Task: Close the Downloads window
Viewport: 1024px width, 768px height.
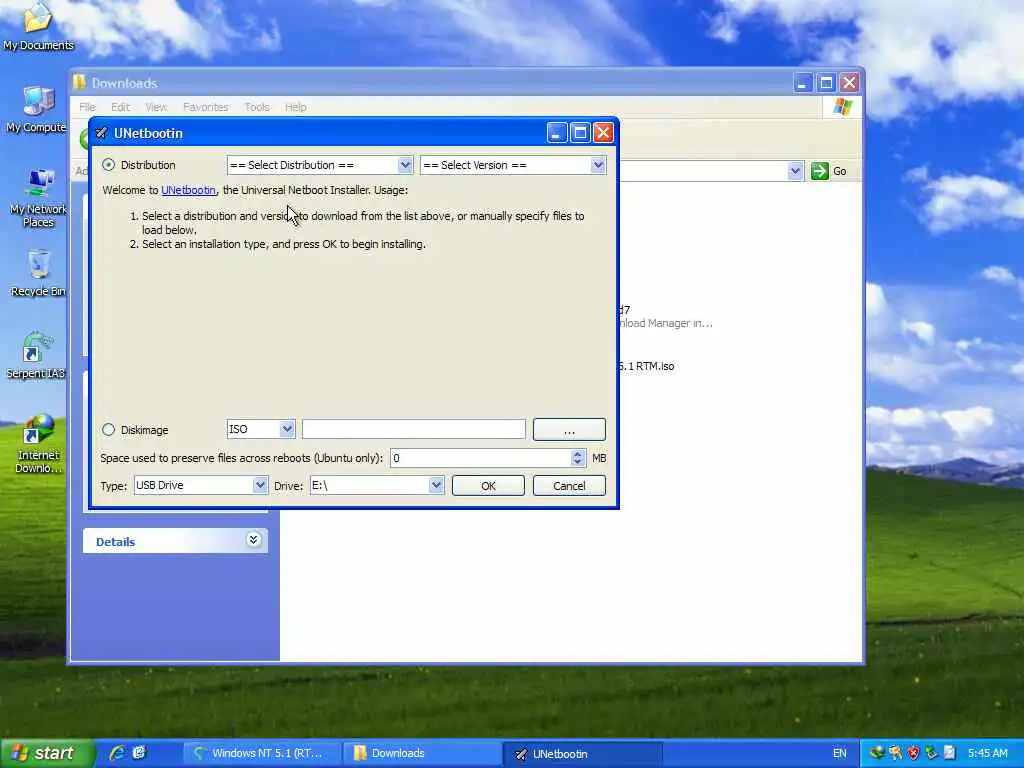Action: pos(849,83)
